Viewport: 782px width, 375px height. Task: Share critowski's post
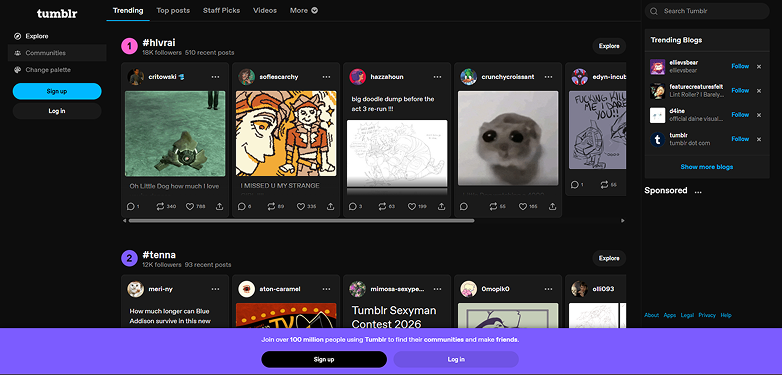(219, 206)
